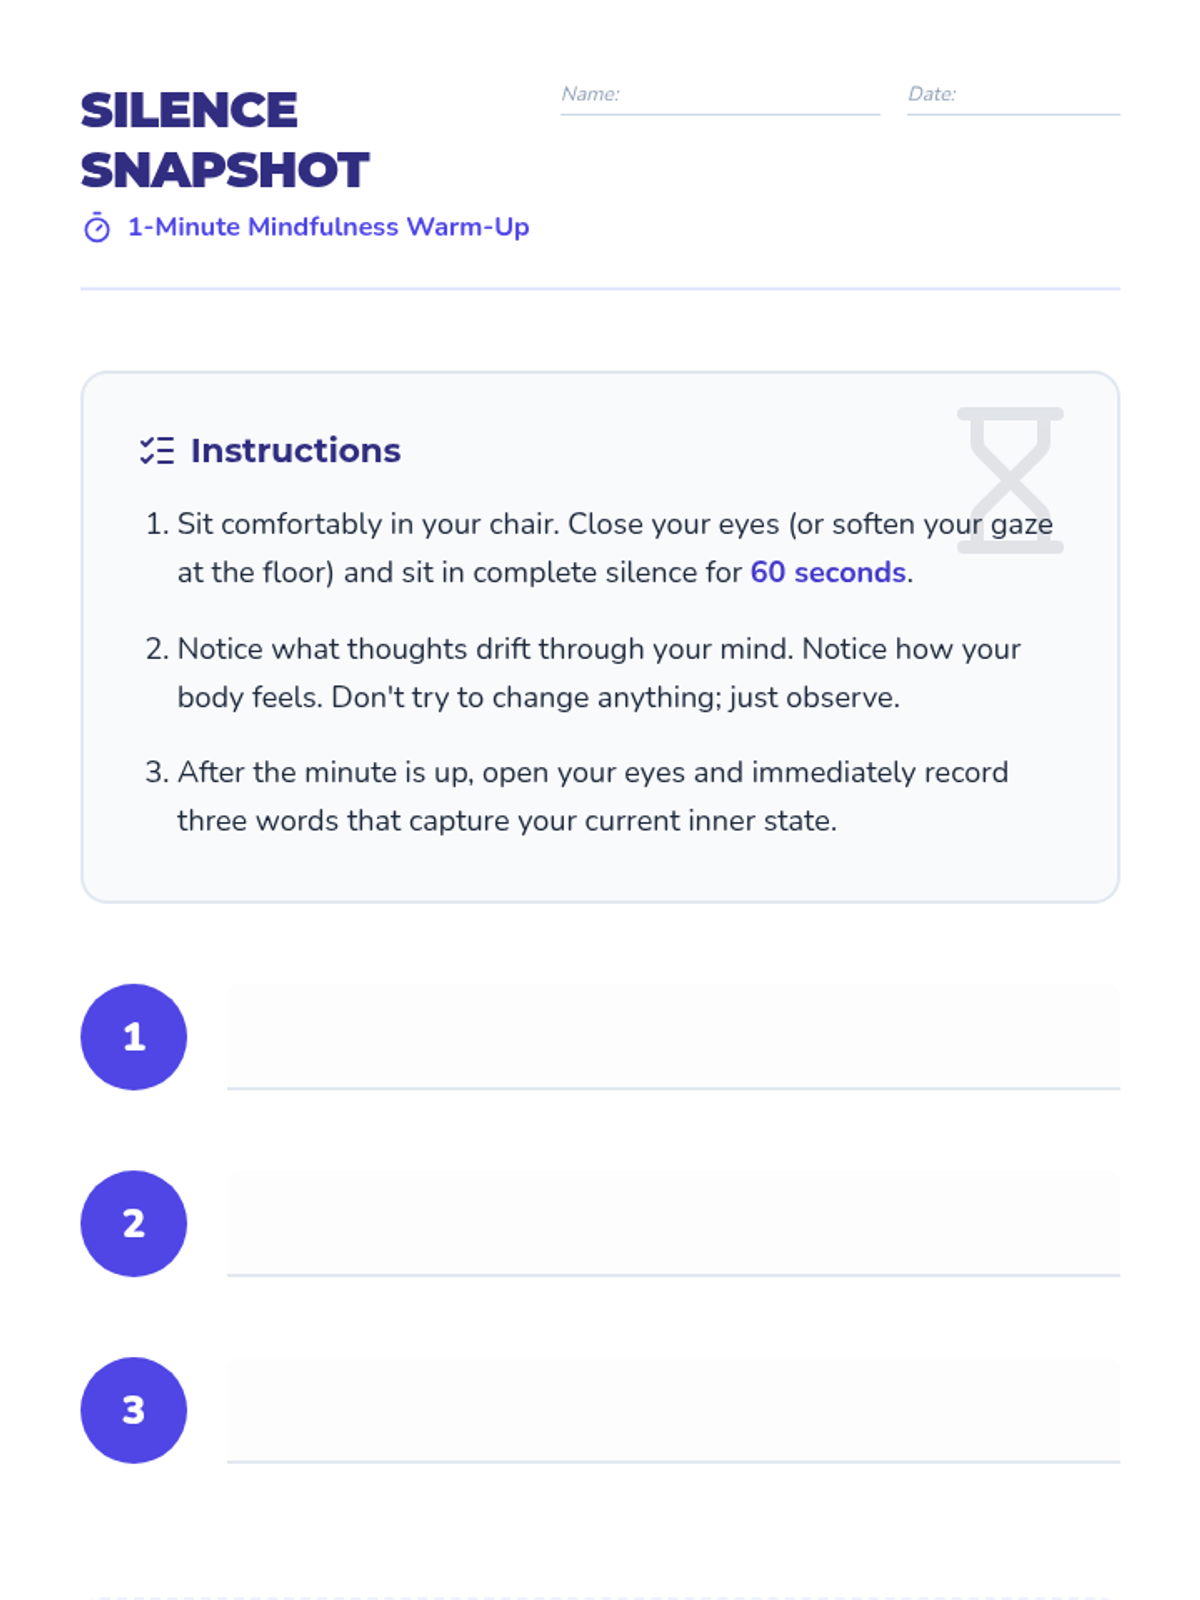Click the checklist icon next to Instructions

[157, 451]
